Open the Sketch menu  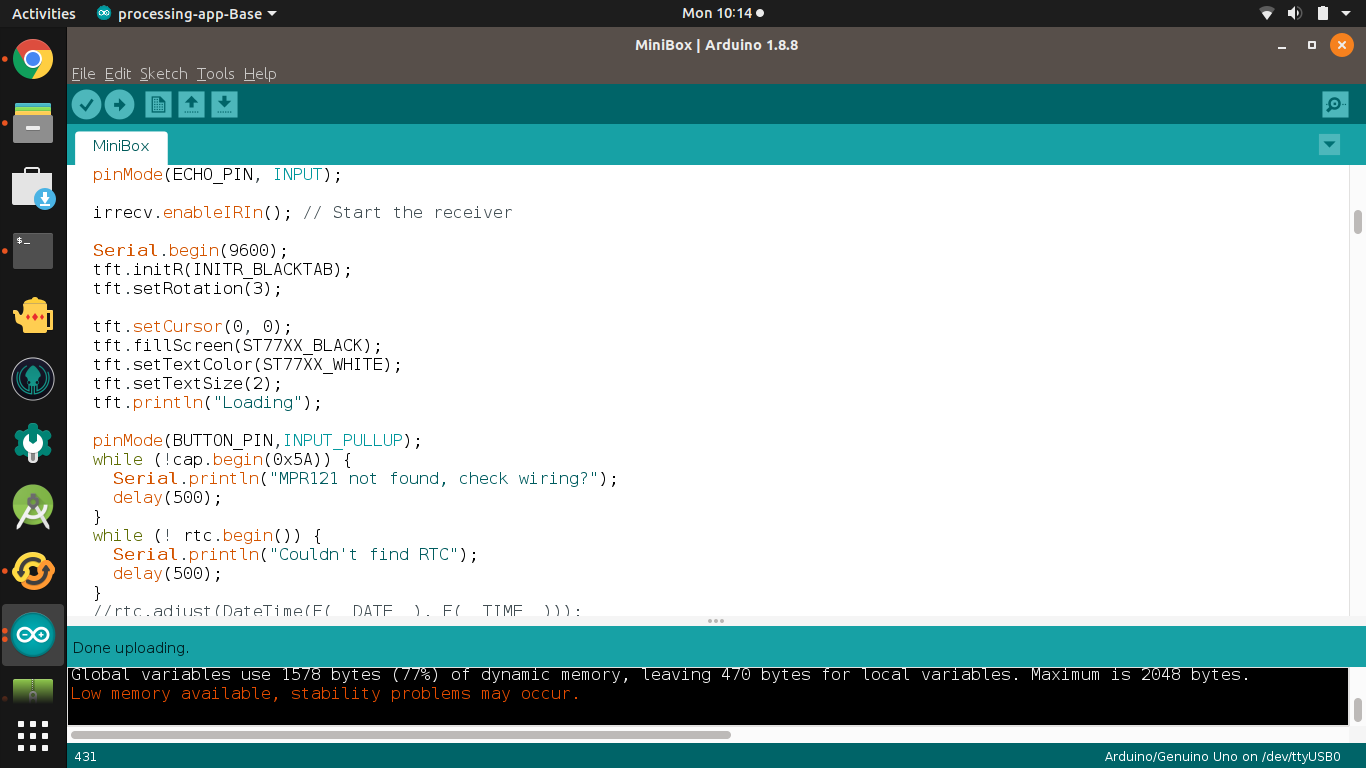pos(164,74)
